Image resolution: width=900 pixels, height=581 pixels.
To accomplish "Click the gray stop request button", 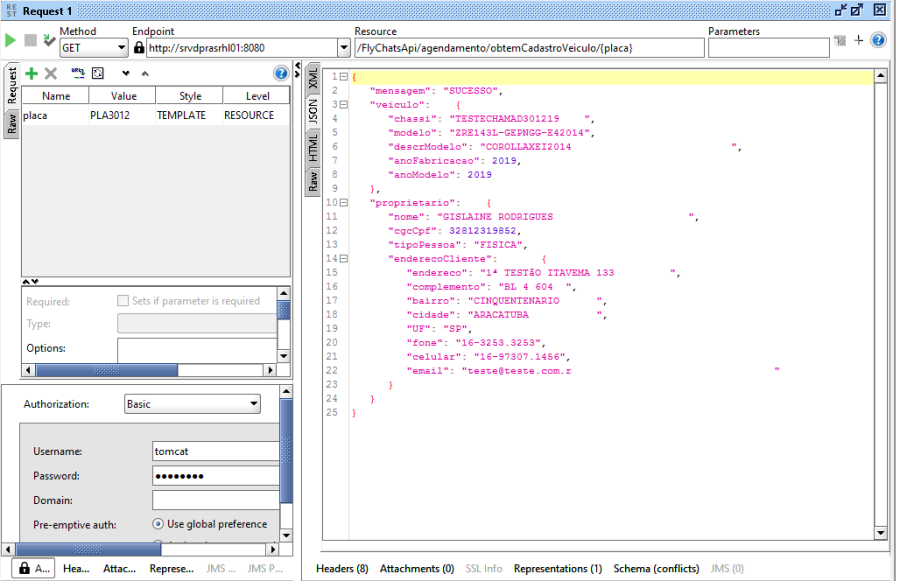I will [30, 40].
